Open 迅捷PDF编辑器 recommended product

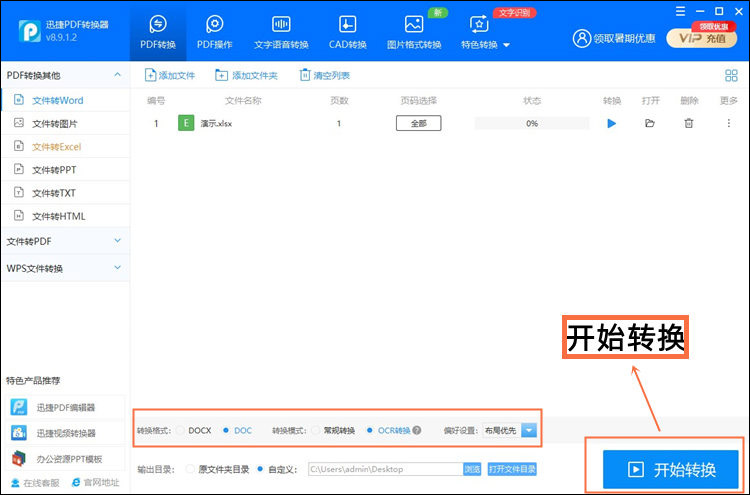point(66,407)
